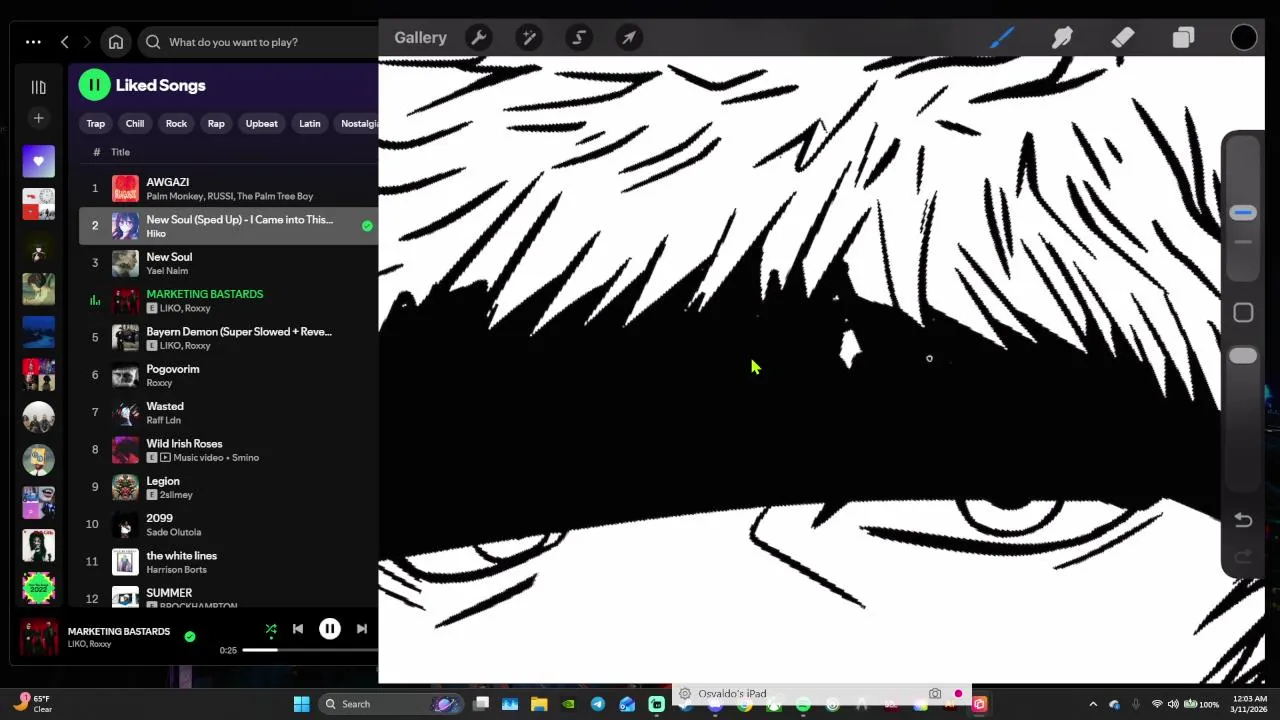Image resolution: width=1280 pixels, height=720 pixels.
Task: Open Windows Start menu
Action: (301, 704)
